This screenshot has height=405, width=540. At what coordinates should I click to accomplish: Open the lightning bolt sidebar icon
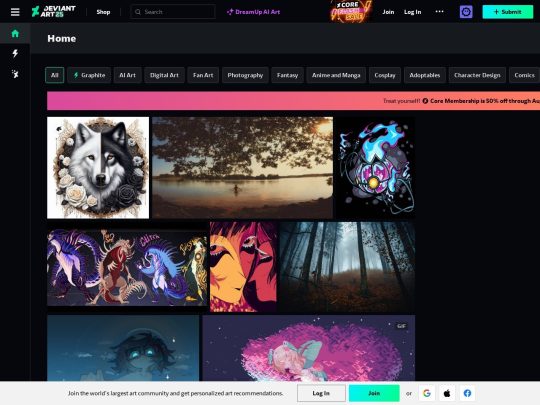(15, 53)
